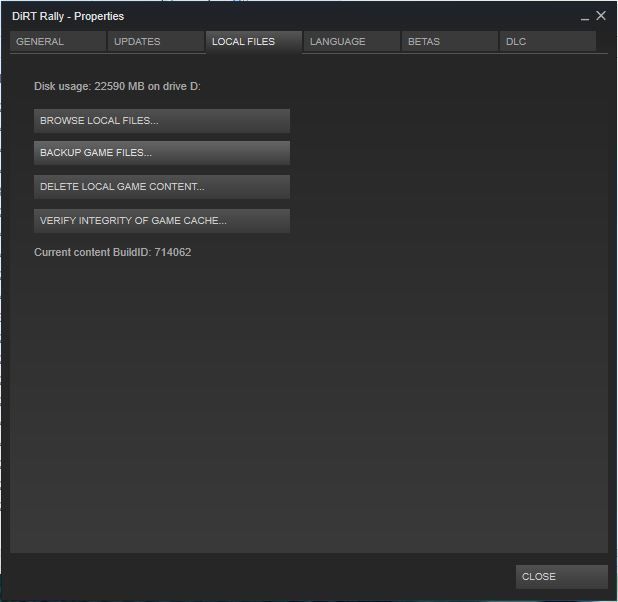Click the disk usage 22590 MB text
Screen dimensions: 618x602
pos(117,86)
